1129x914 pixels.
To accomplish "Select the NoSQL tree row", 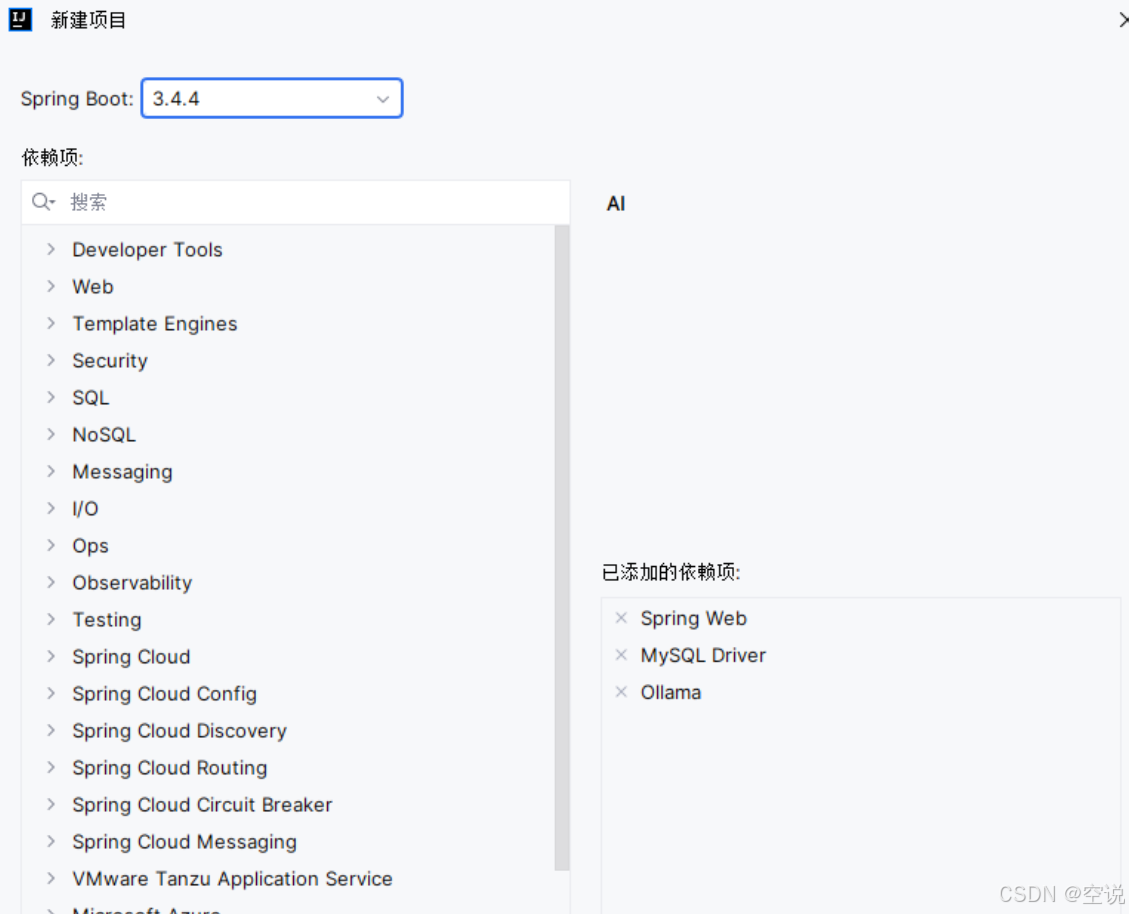I will pyautogui.click(x=288, y=434).
